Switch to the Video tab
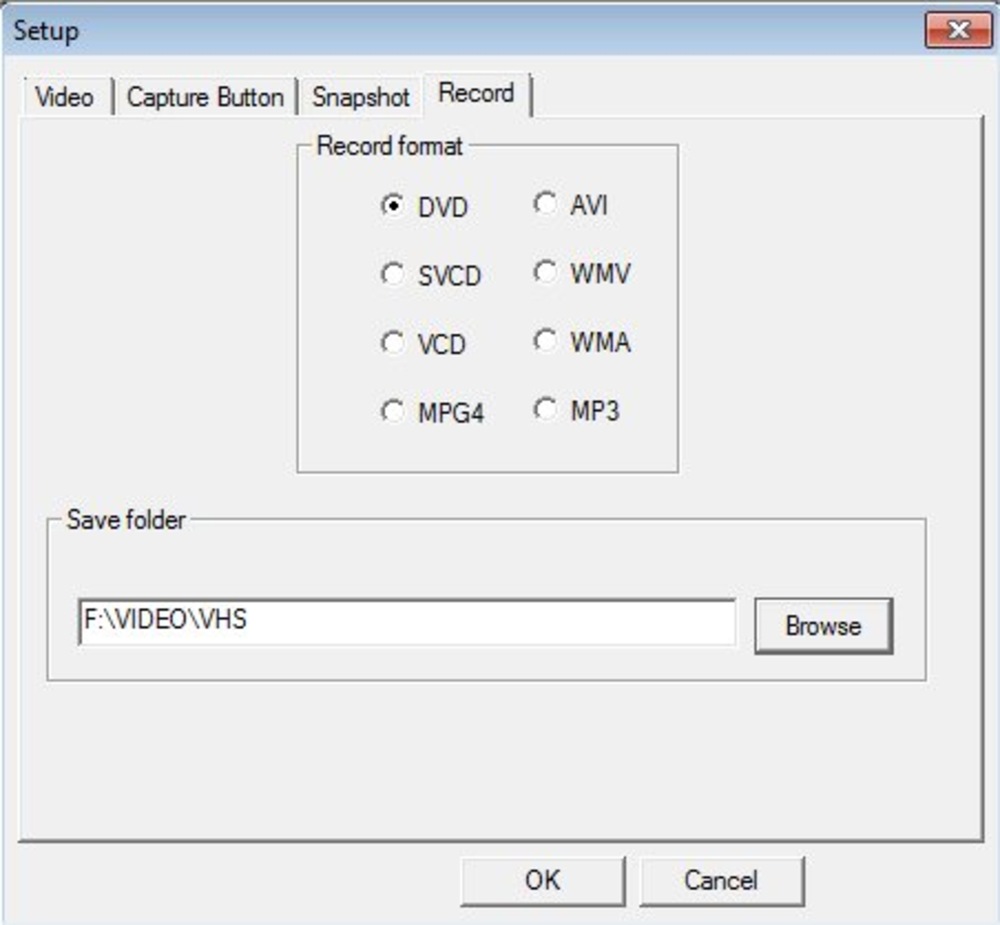This screenshot has height=925, width=1000. (64, 97)
